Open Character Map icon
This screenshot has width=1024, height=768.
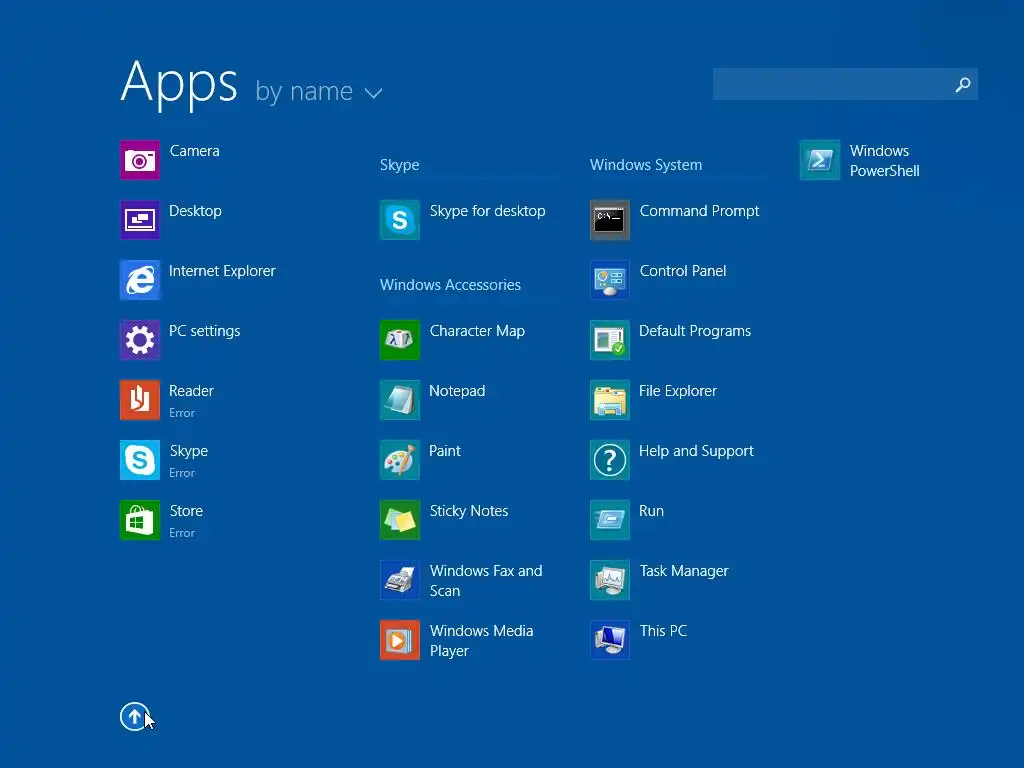coord(400,340)
